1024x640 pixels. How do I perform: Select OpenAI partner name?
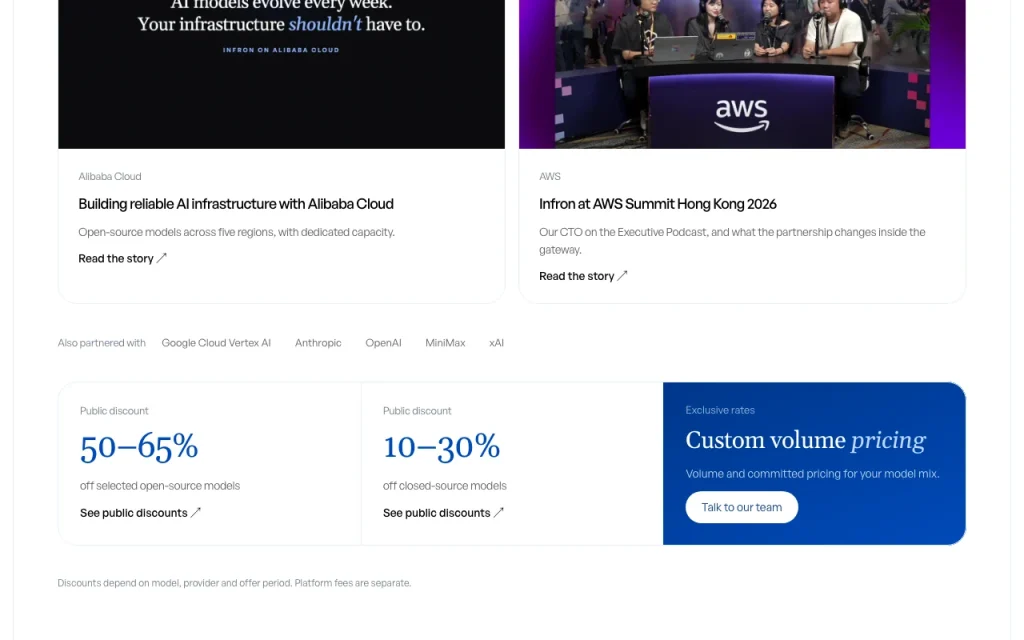383,343
